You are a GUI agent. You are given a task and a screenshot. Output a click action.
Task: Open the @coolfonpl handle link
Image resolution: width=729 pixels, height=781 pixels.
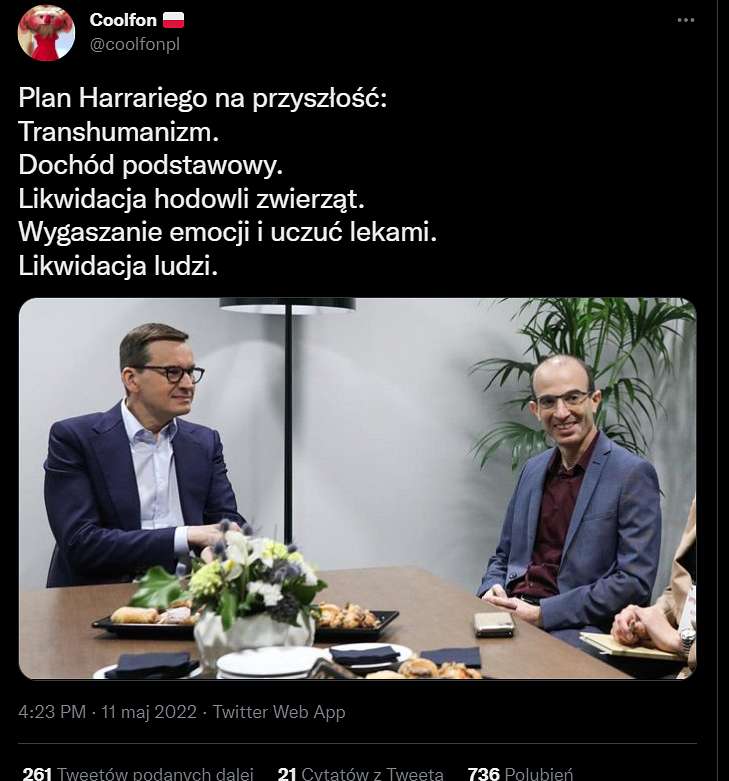[x=134, y=44]
